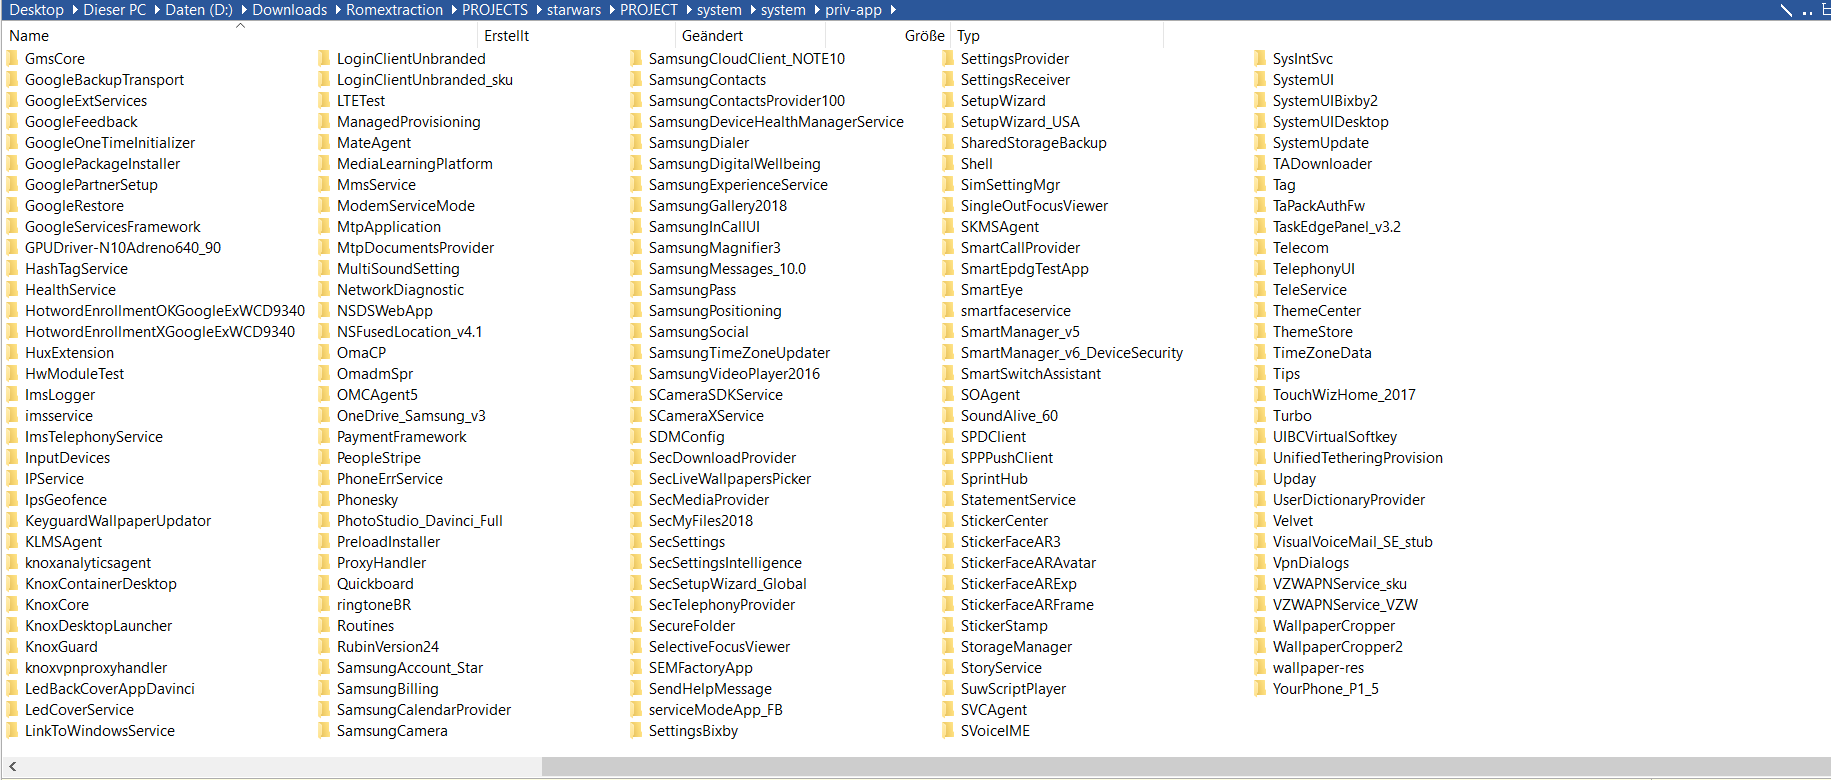Select the SamsungCloudClient_NOTE10 folder name
The image size is (1831, 780).
pos(747,58)
